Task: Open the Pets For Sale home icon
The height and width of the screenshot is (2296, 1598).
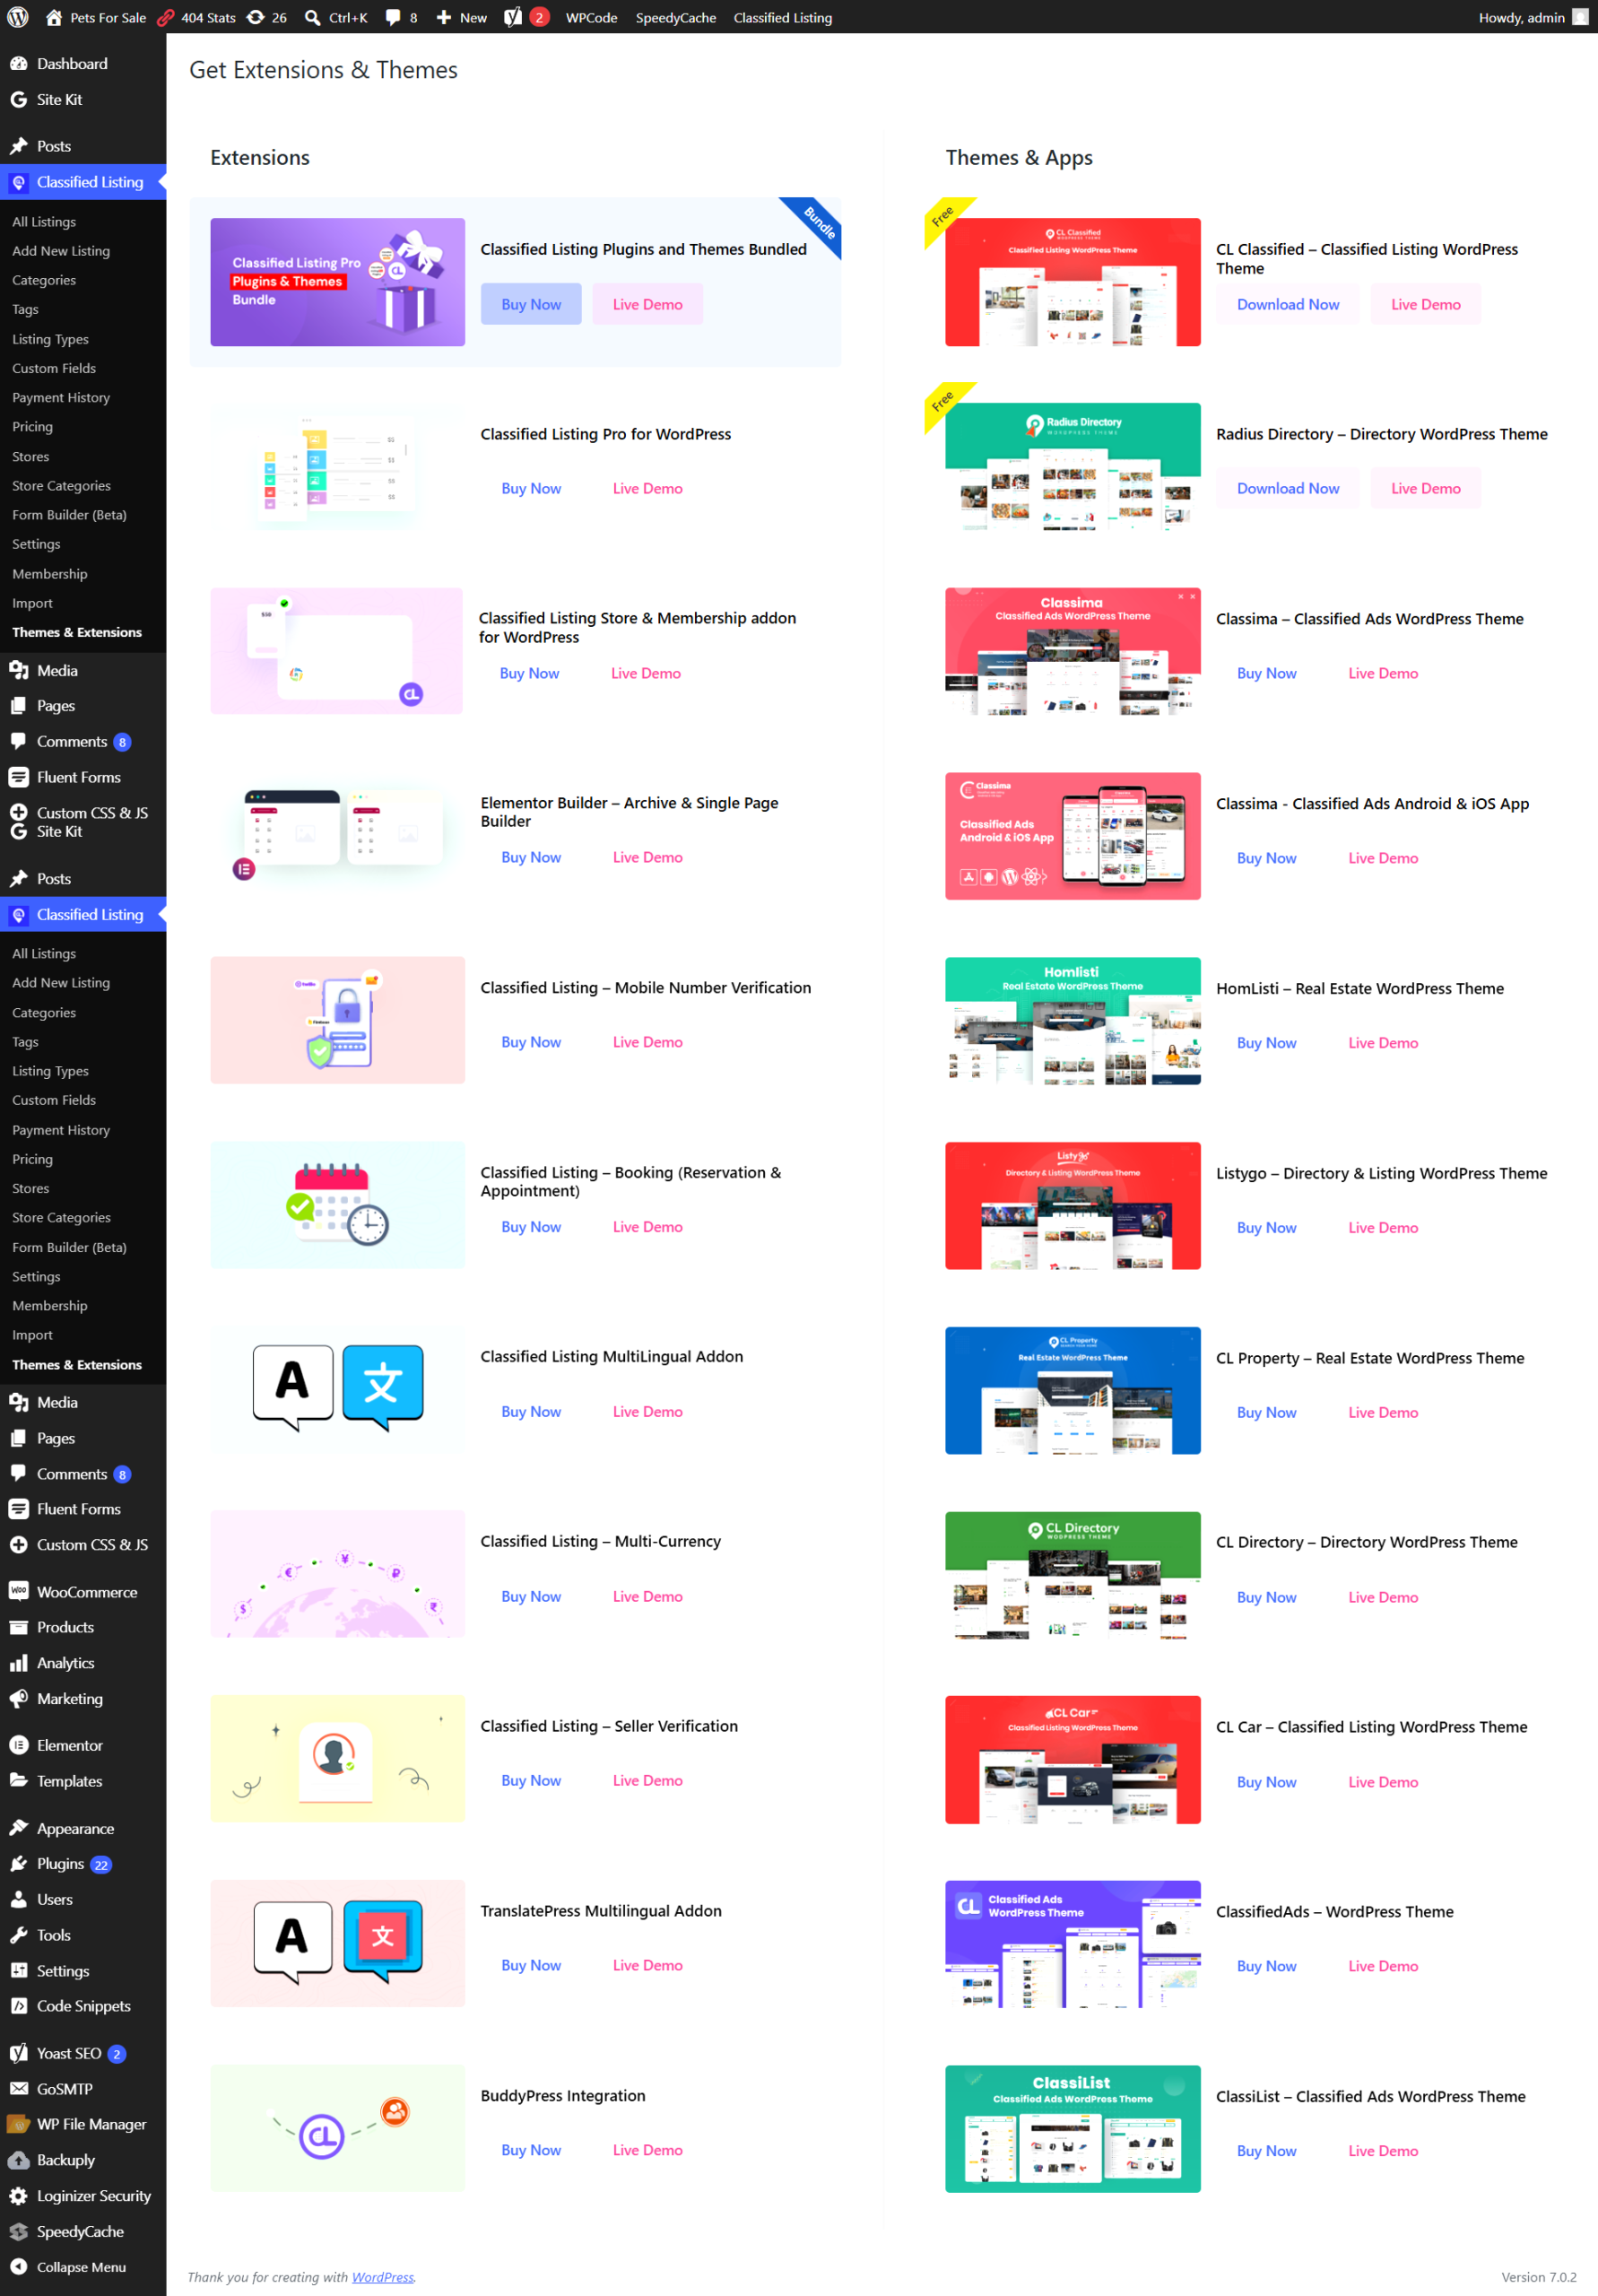Action: 54,17
